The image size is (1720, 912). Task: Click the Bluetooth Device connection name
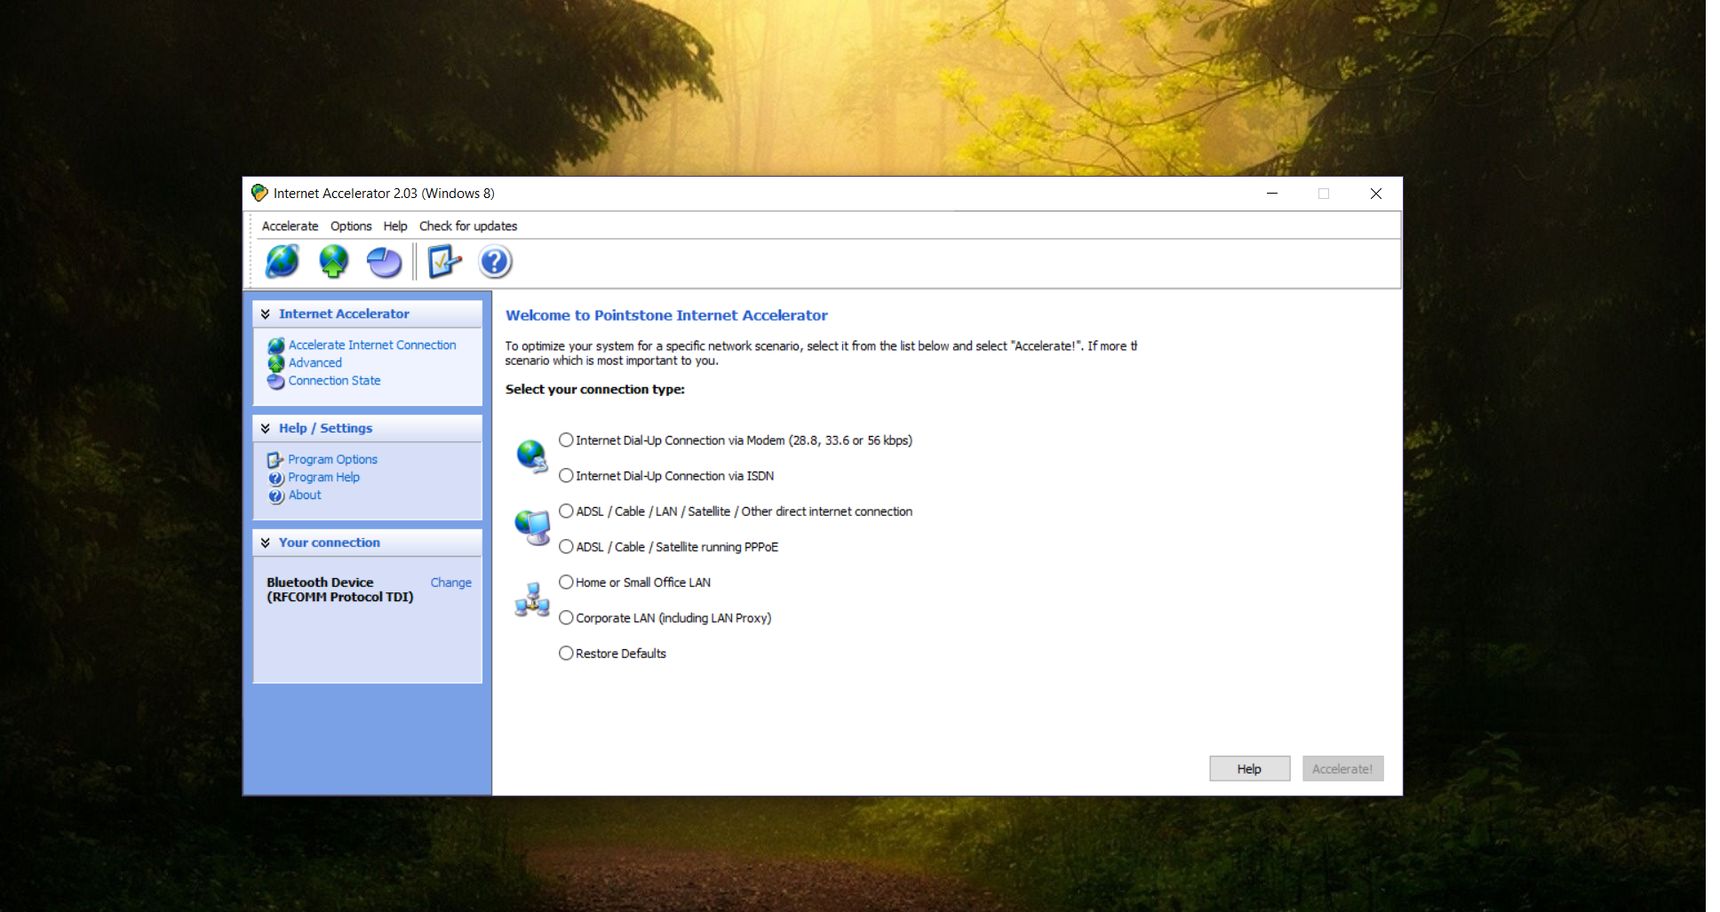tap(340, 590)
